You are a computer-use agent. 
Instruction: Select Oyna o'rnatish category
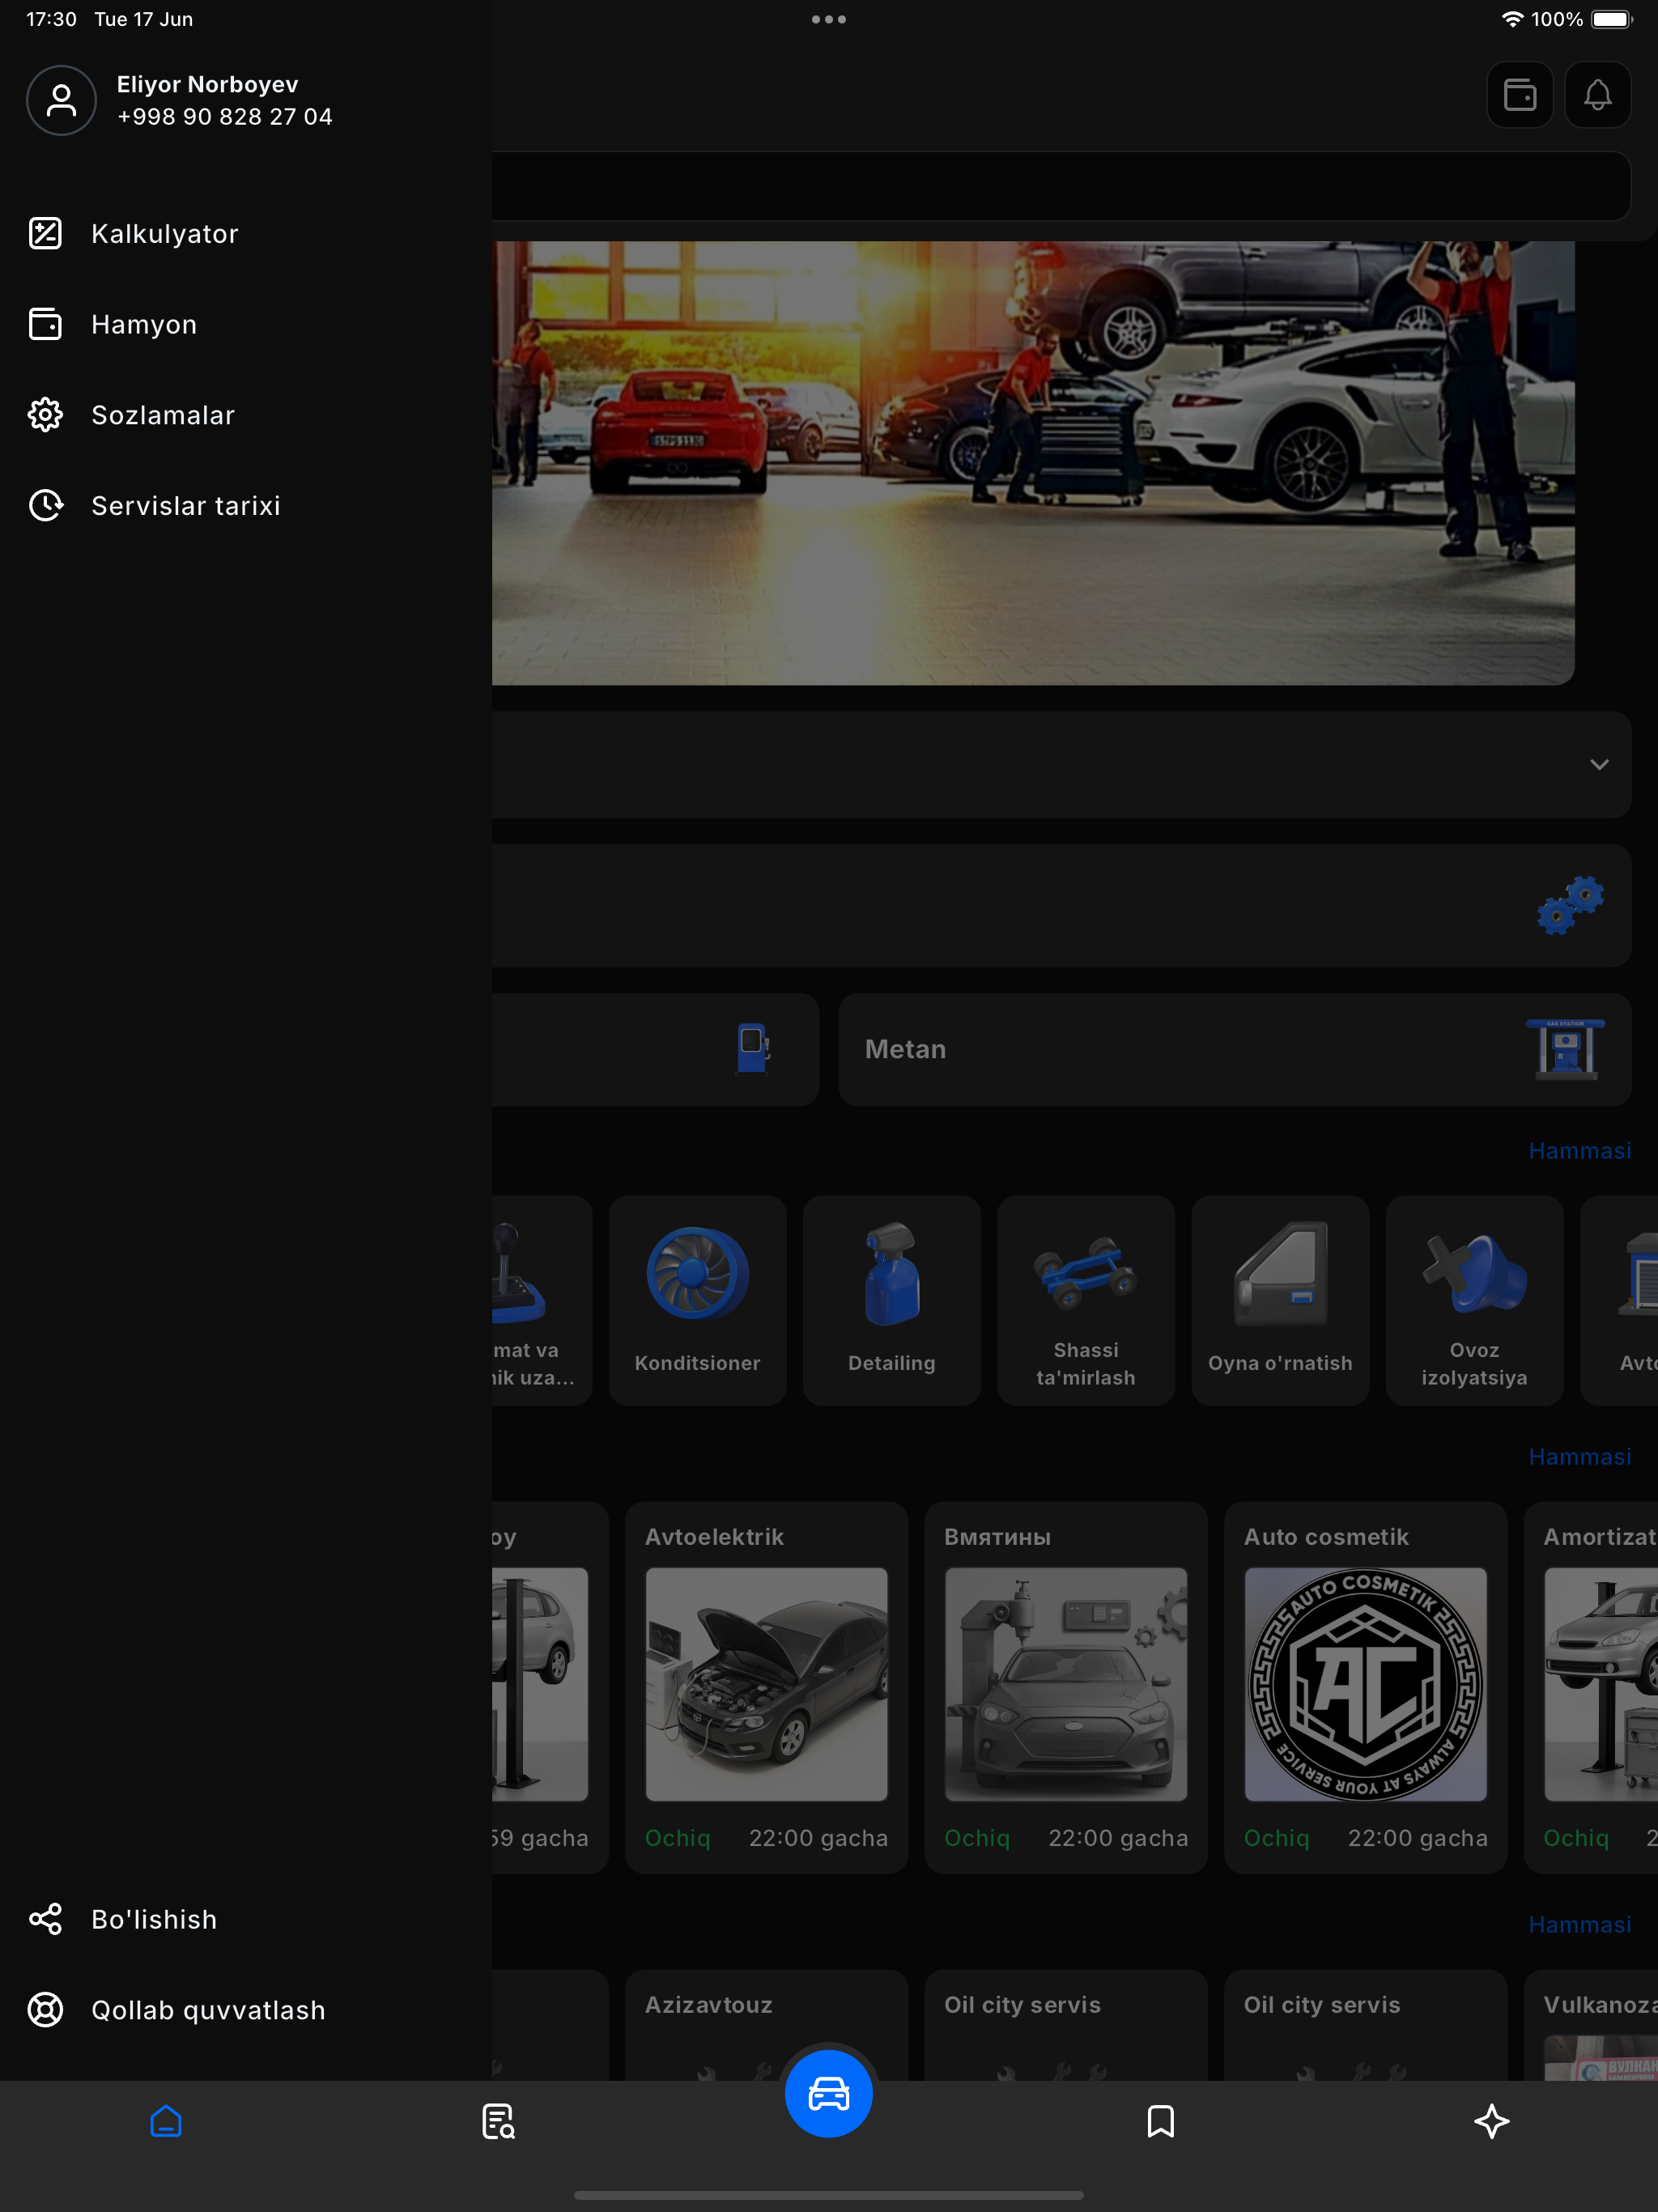(x=1280, y=1301)
